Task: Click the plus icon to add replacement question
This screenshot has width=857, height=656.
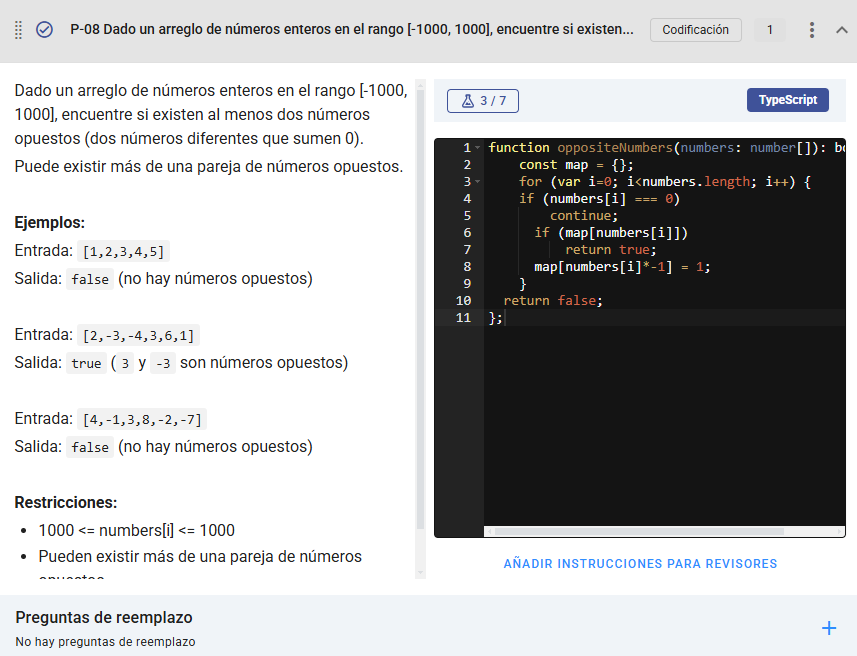Action: click(x=829, y=628)
